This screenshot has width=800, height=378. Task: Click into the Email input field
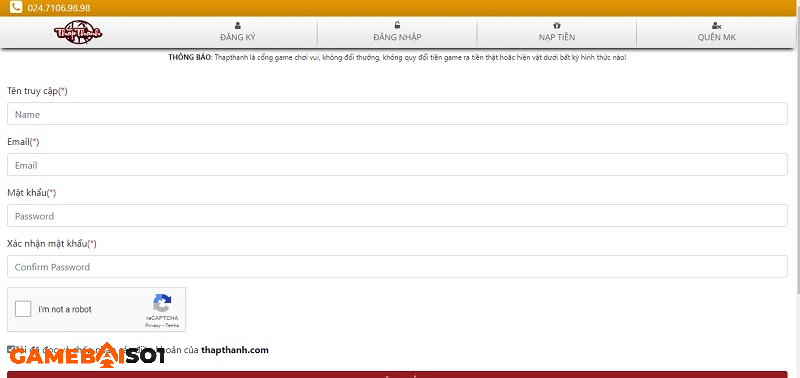(x=397, y=165)
